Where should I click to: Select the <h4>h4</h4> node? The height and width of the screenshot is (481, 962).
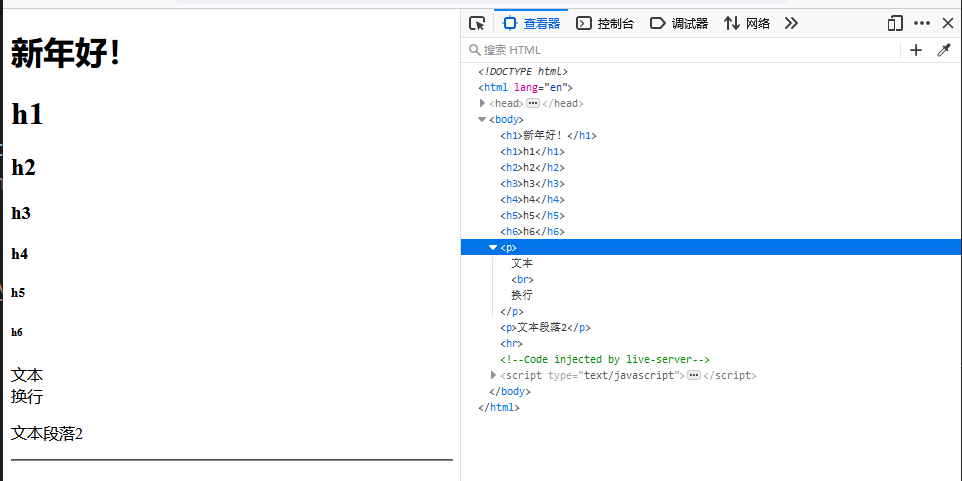click(532, 199)
